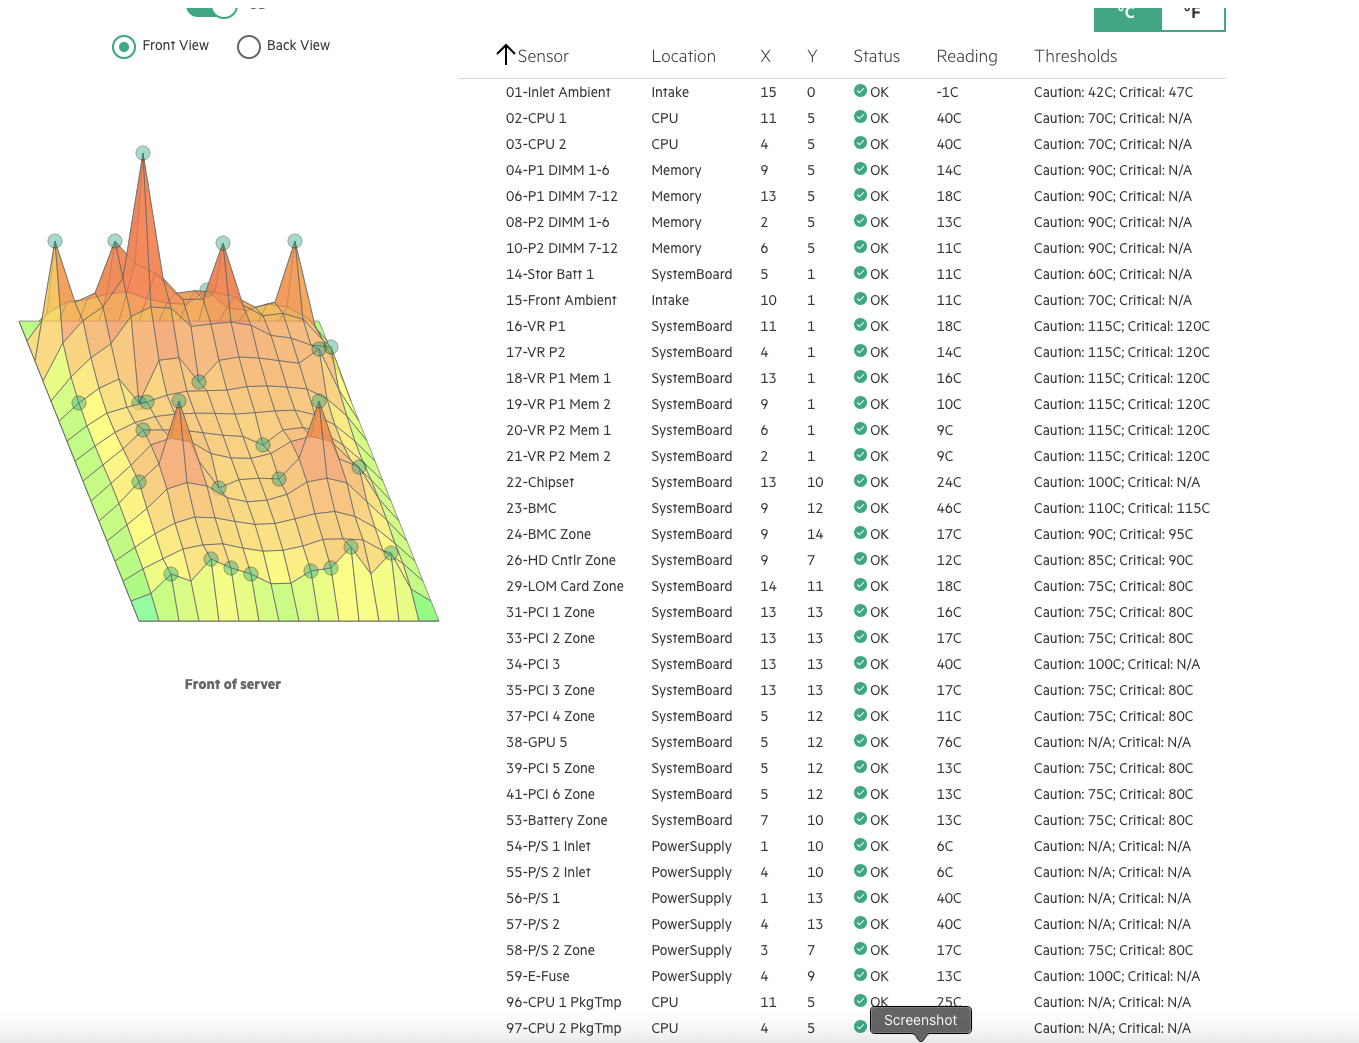1359x1043 pixels.
Task: Click OK status icon for 29-LOM Card Zone
Action: click(860, 585)
